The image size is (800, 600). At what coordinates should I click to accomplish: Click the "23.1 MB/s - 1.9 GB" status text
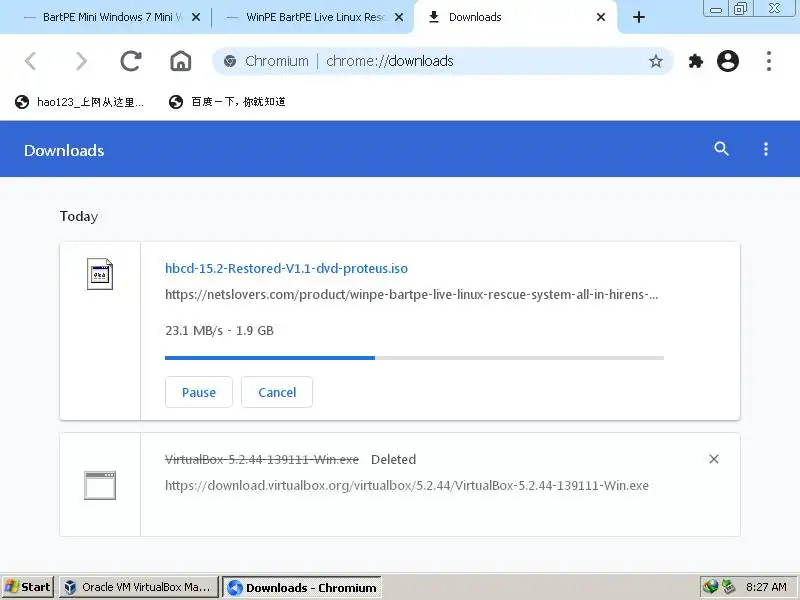tap(219, 331)
